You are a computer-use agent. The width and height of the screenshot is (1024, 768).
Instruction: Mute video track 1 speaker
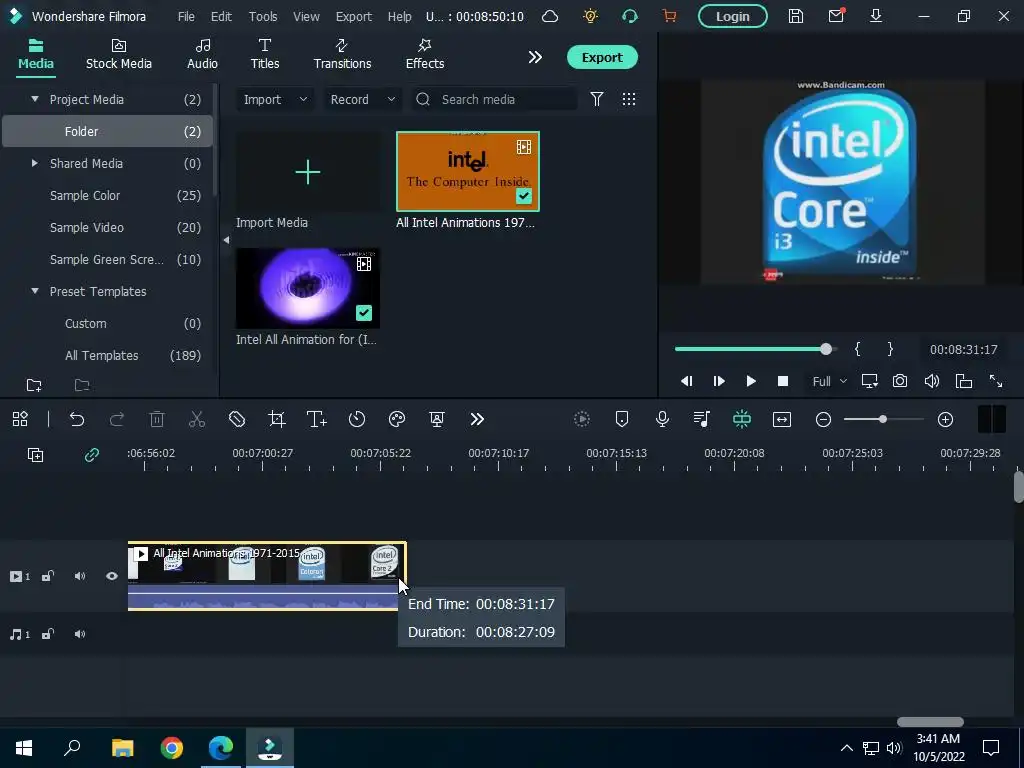(x=80, y=576)
